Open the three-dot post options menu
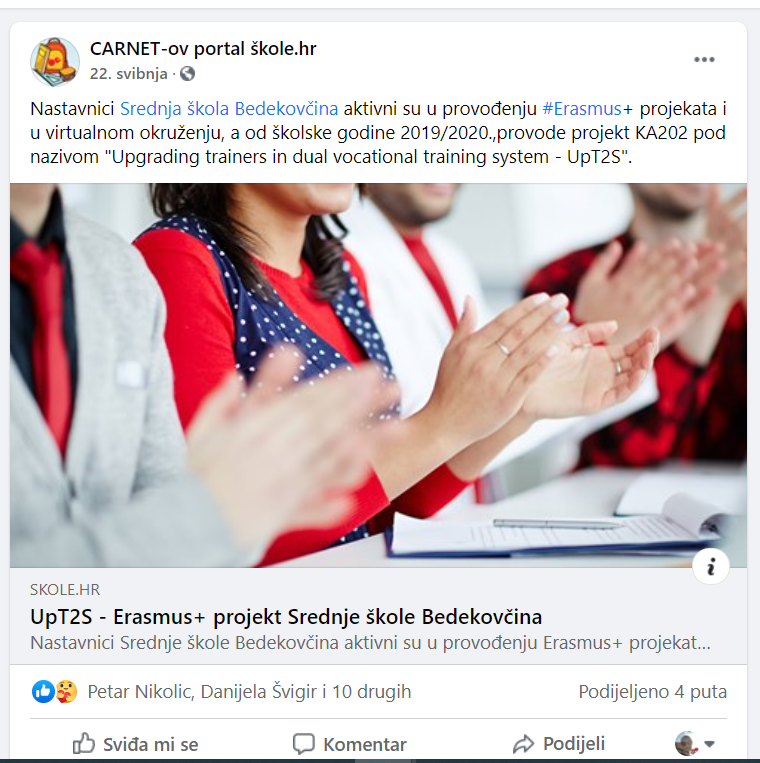Screen dimensions: 760x763 pyautogui.click(x=704, y=60)
